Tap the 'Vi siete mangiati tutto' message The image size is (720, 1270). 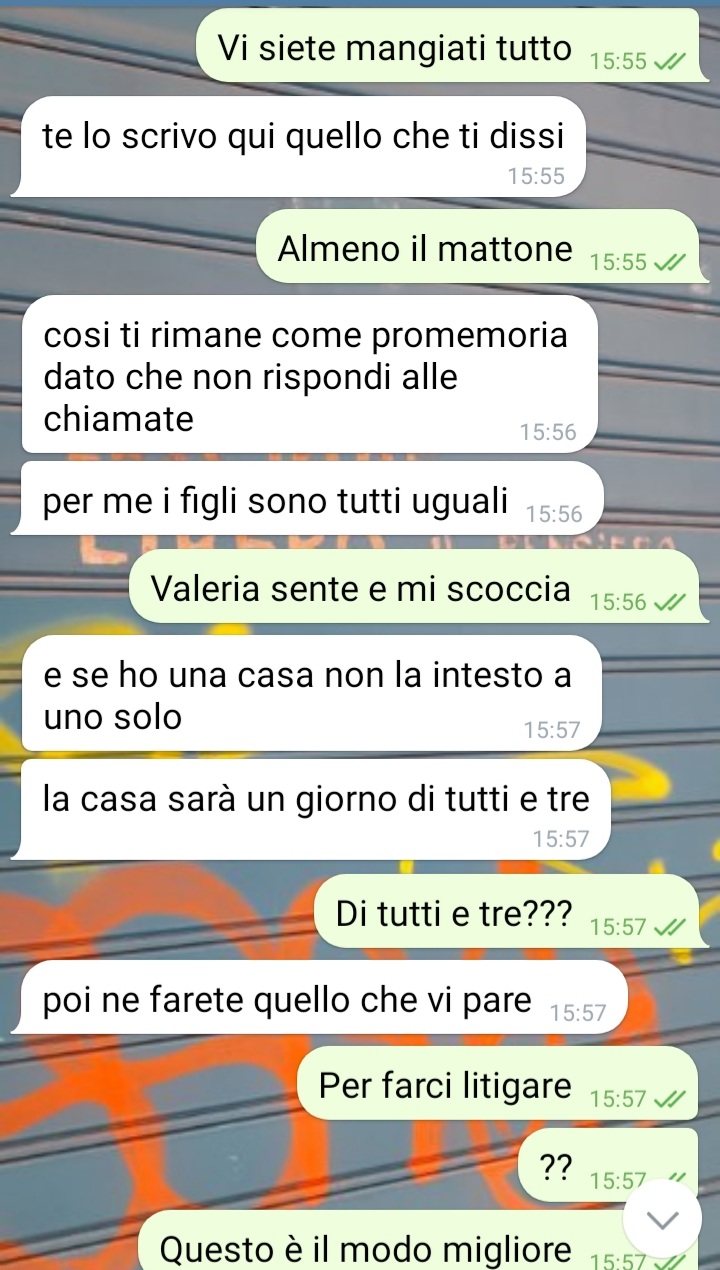click(447, 45)
